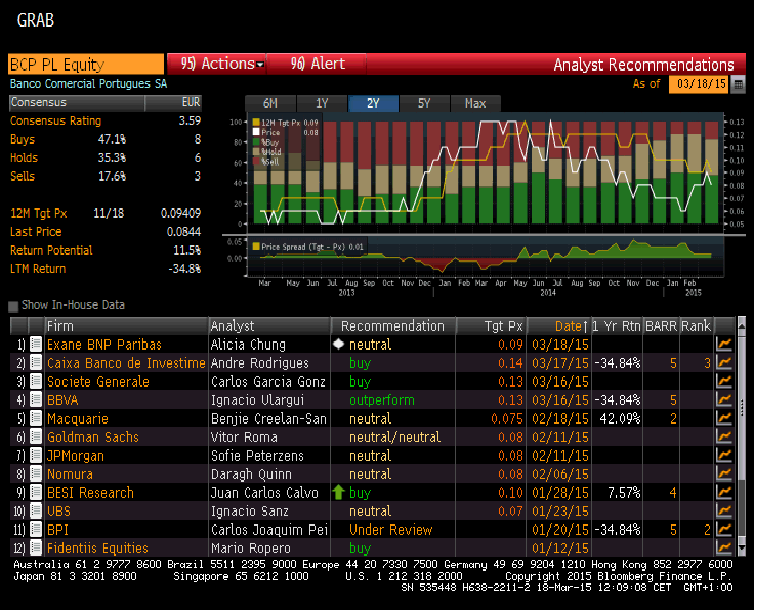This screenshot has width=768, height=614.
Task: Sort the table by the Date column
Action: (559, 326)
